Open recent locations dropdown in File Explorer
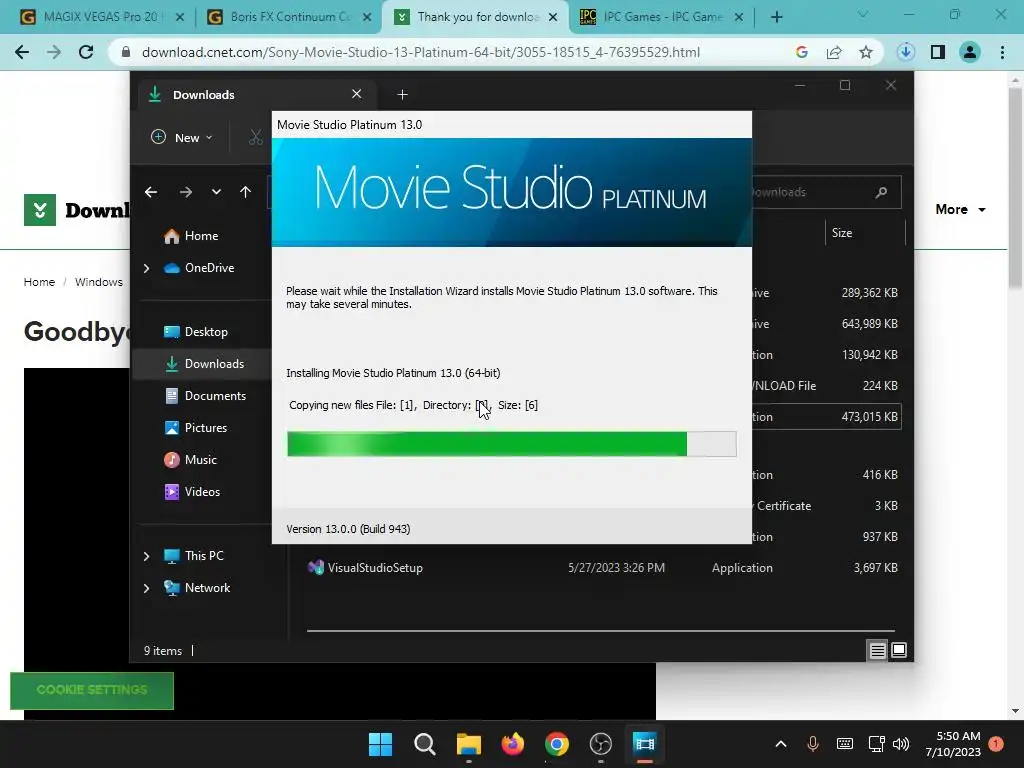The height and width of the screenshot is (768, 1024). (216, 192)
